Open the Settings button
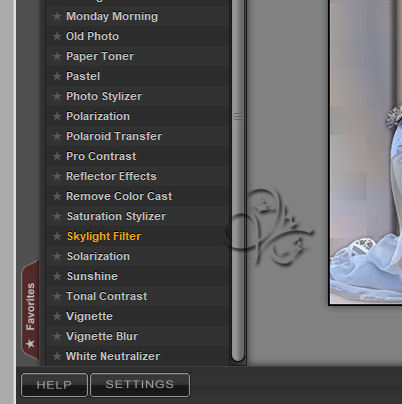The height and width of the screenshot is (404, 402). click(x=140, y=385)
